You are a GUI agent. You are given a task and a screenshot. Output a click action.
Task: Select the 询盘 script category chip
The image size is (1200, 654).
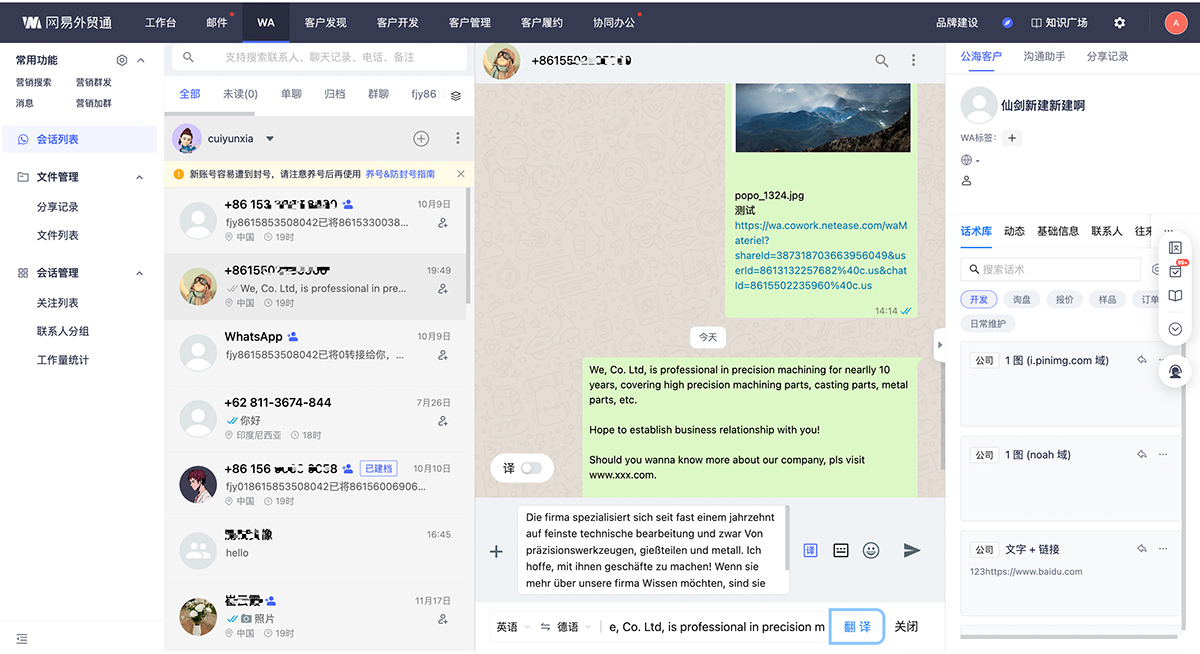tap(1021, 299)
